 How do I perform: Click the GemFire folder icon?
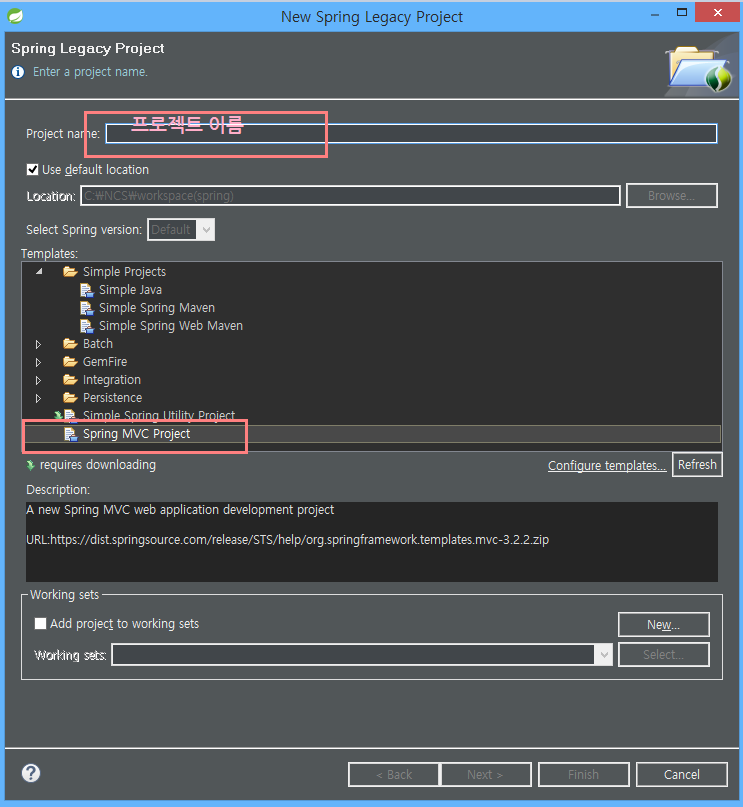(x=70, y=362)
